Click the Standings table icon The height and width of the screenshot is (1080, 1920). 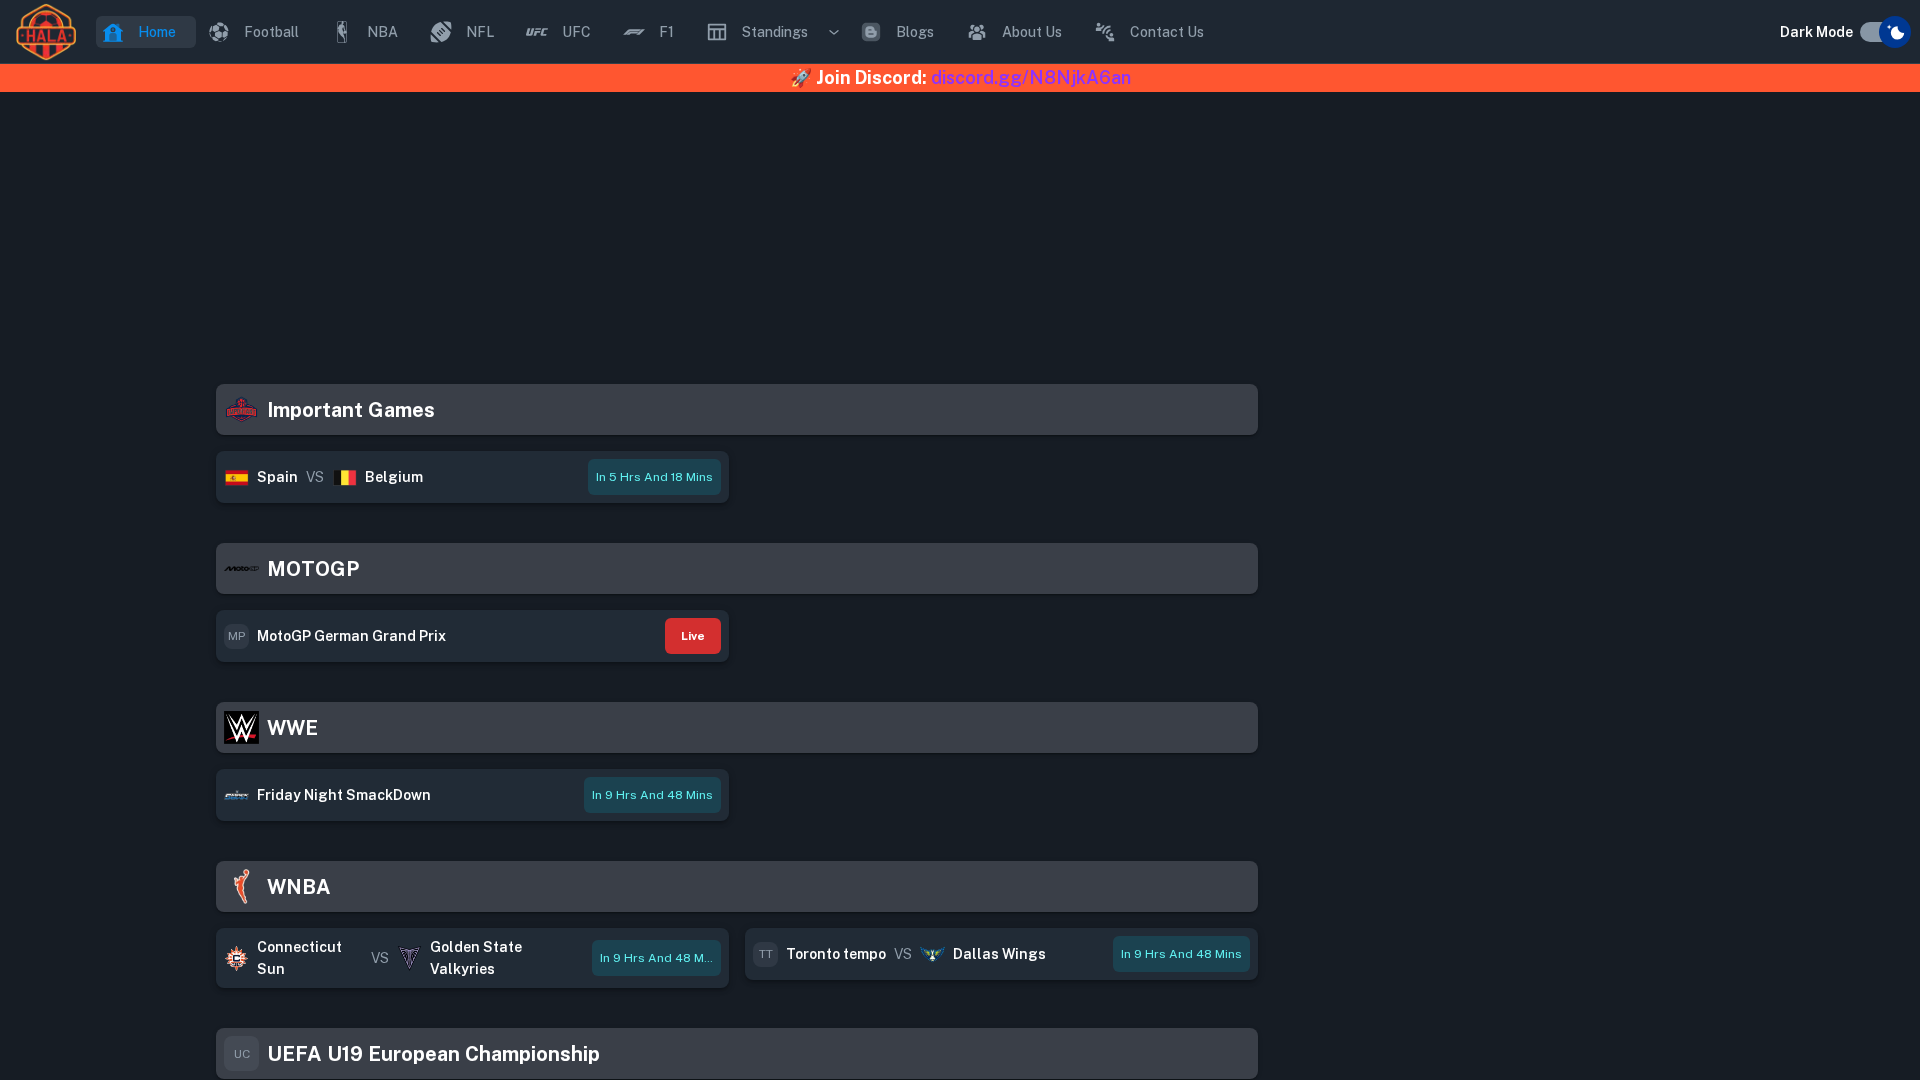[717, 32]
